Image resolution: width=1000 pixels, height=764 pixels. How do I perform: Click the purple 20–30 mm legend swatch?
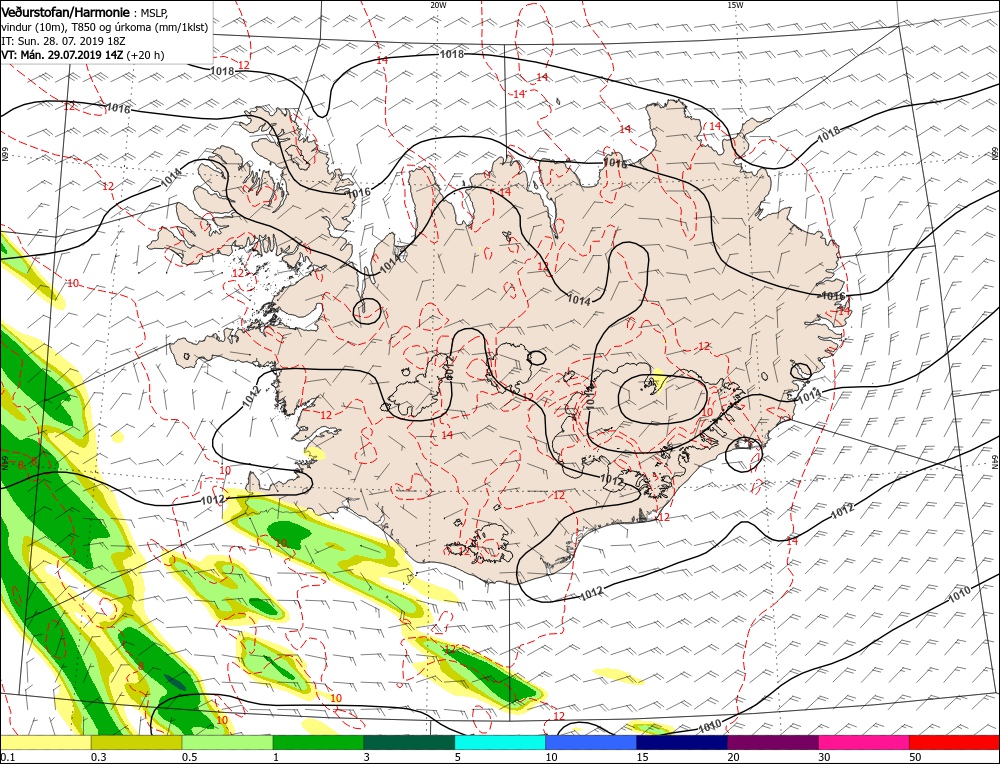[x=773, y=742]
